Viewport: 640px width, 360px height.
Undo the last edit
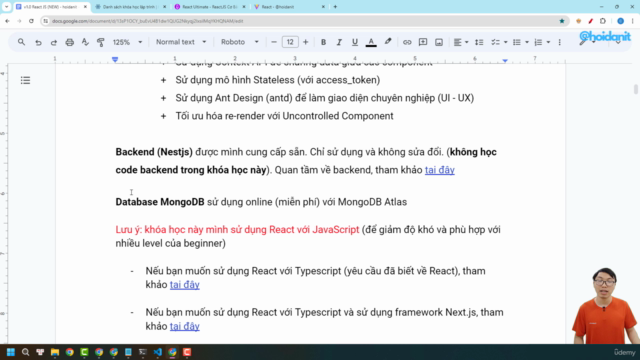pos(38,42)
